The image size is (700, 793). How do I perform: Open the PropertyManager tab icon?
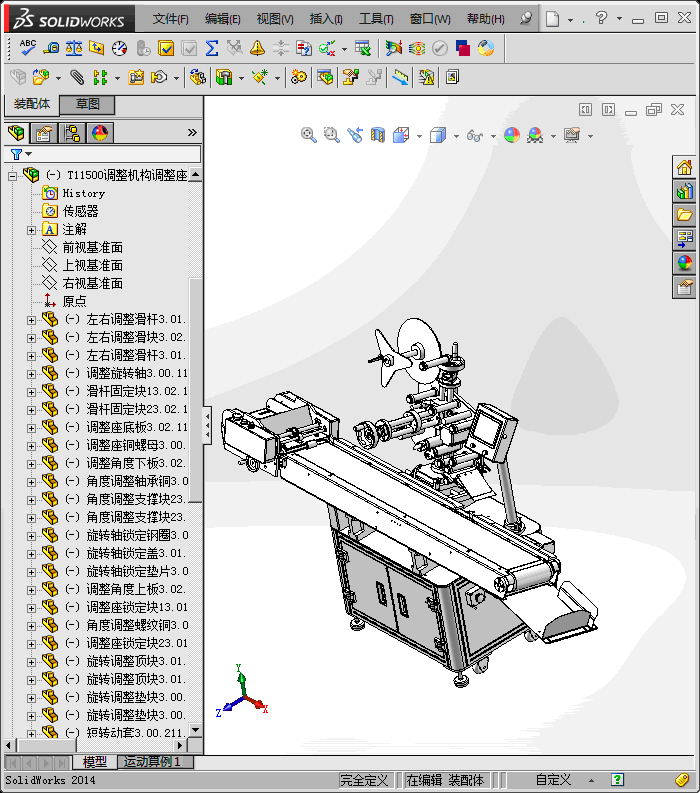(44, 133)
